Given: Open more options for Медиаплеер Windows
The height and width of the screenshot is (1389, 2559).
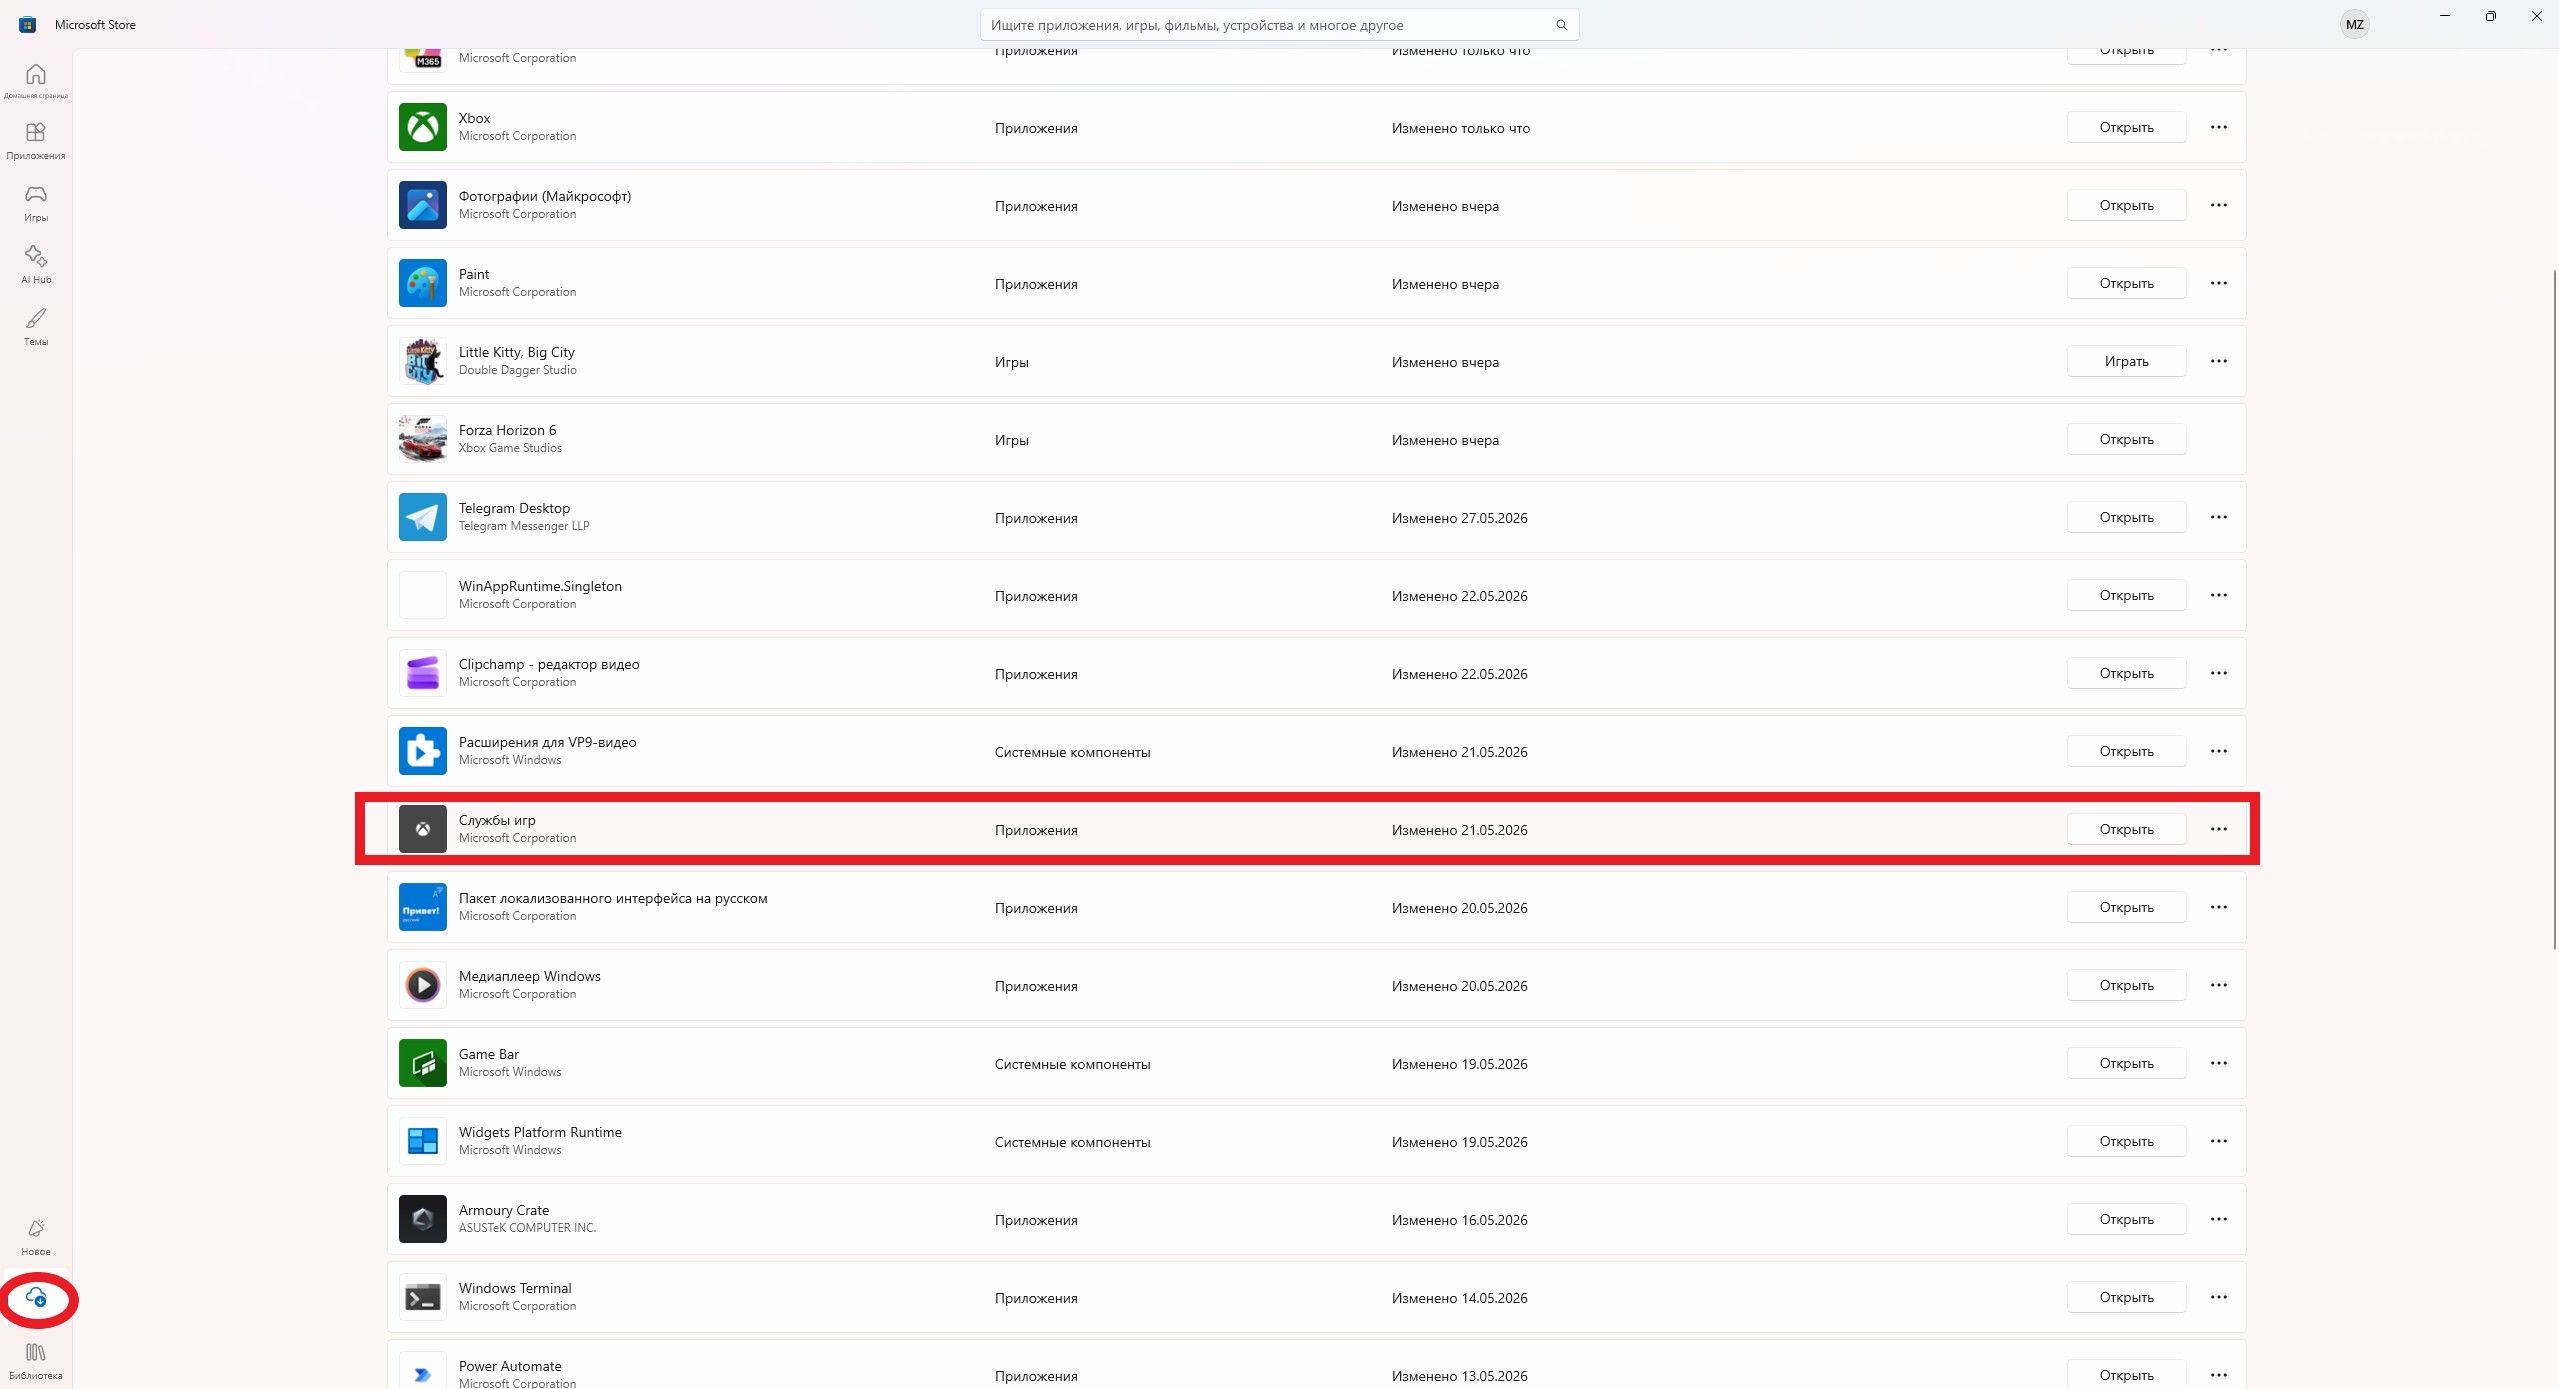Looking at the screenshot, I should pos(2219,985).
